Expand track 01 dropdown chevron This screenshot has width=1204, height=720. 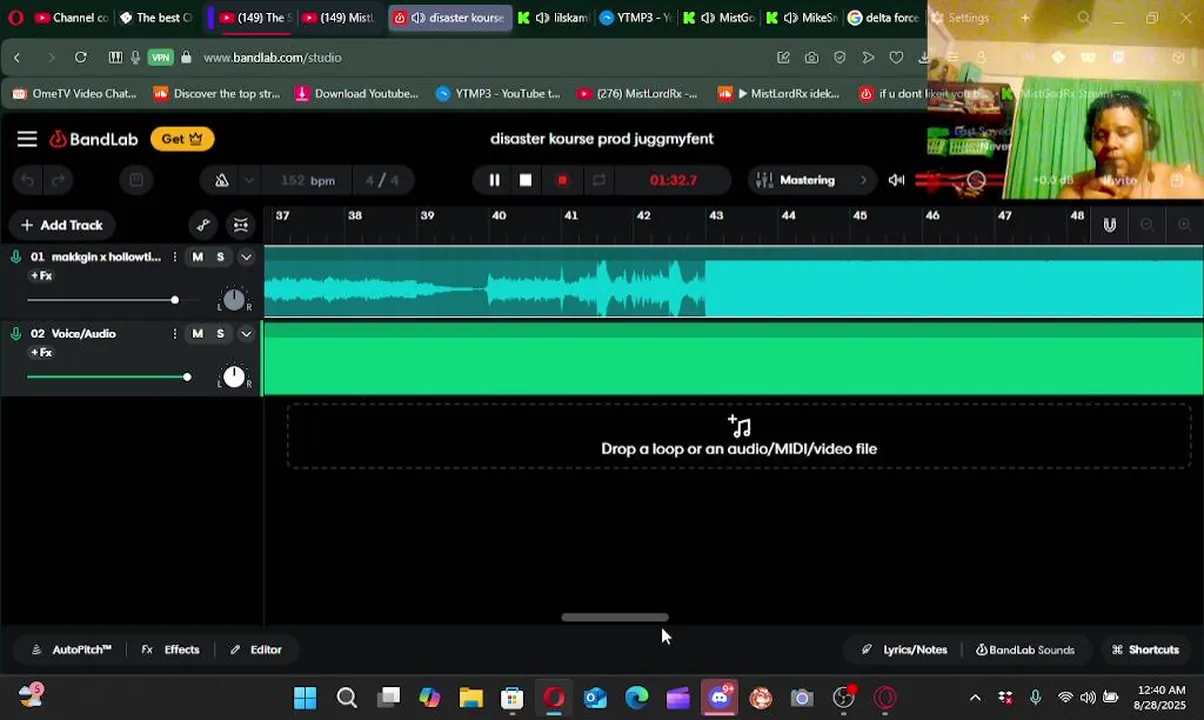point(246,257)
